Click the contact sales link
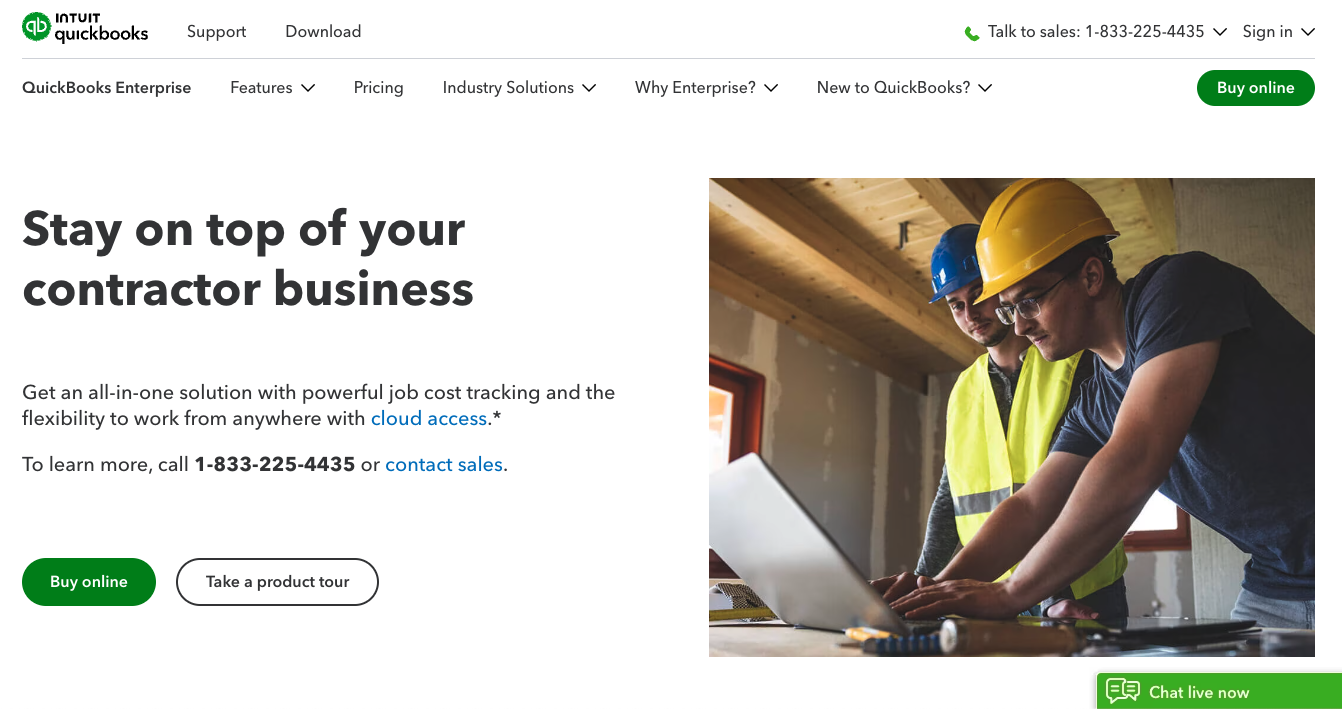 pos(443,464)
